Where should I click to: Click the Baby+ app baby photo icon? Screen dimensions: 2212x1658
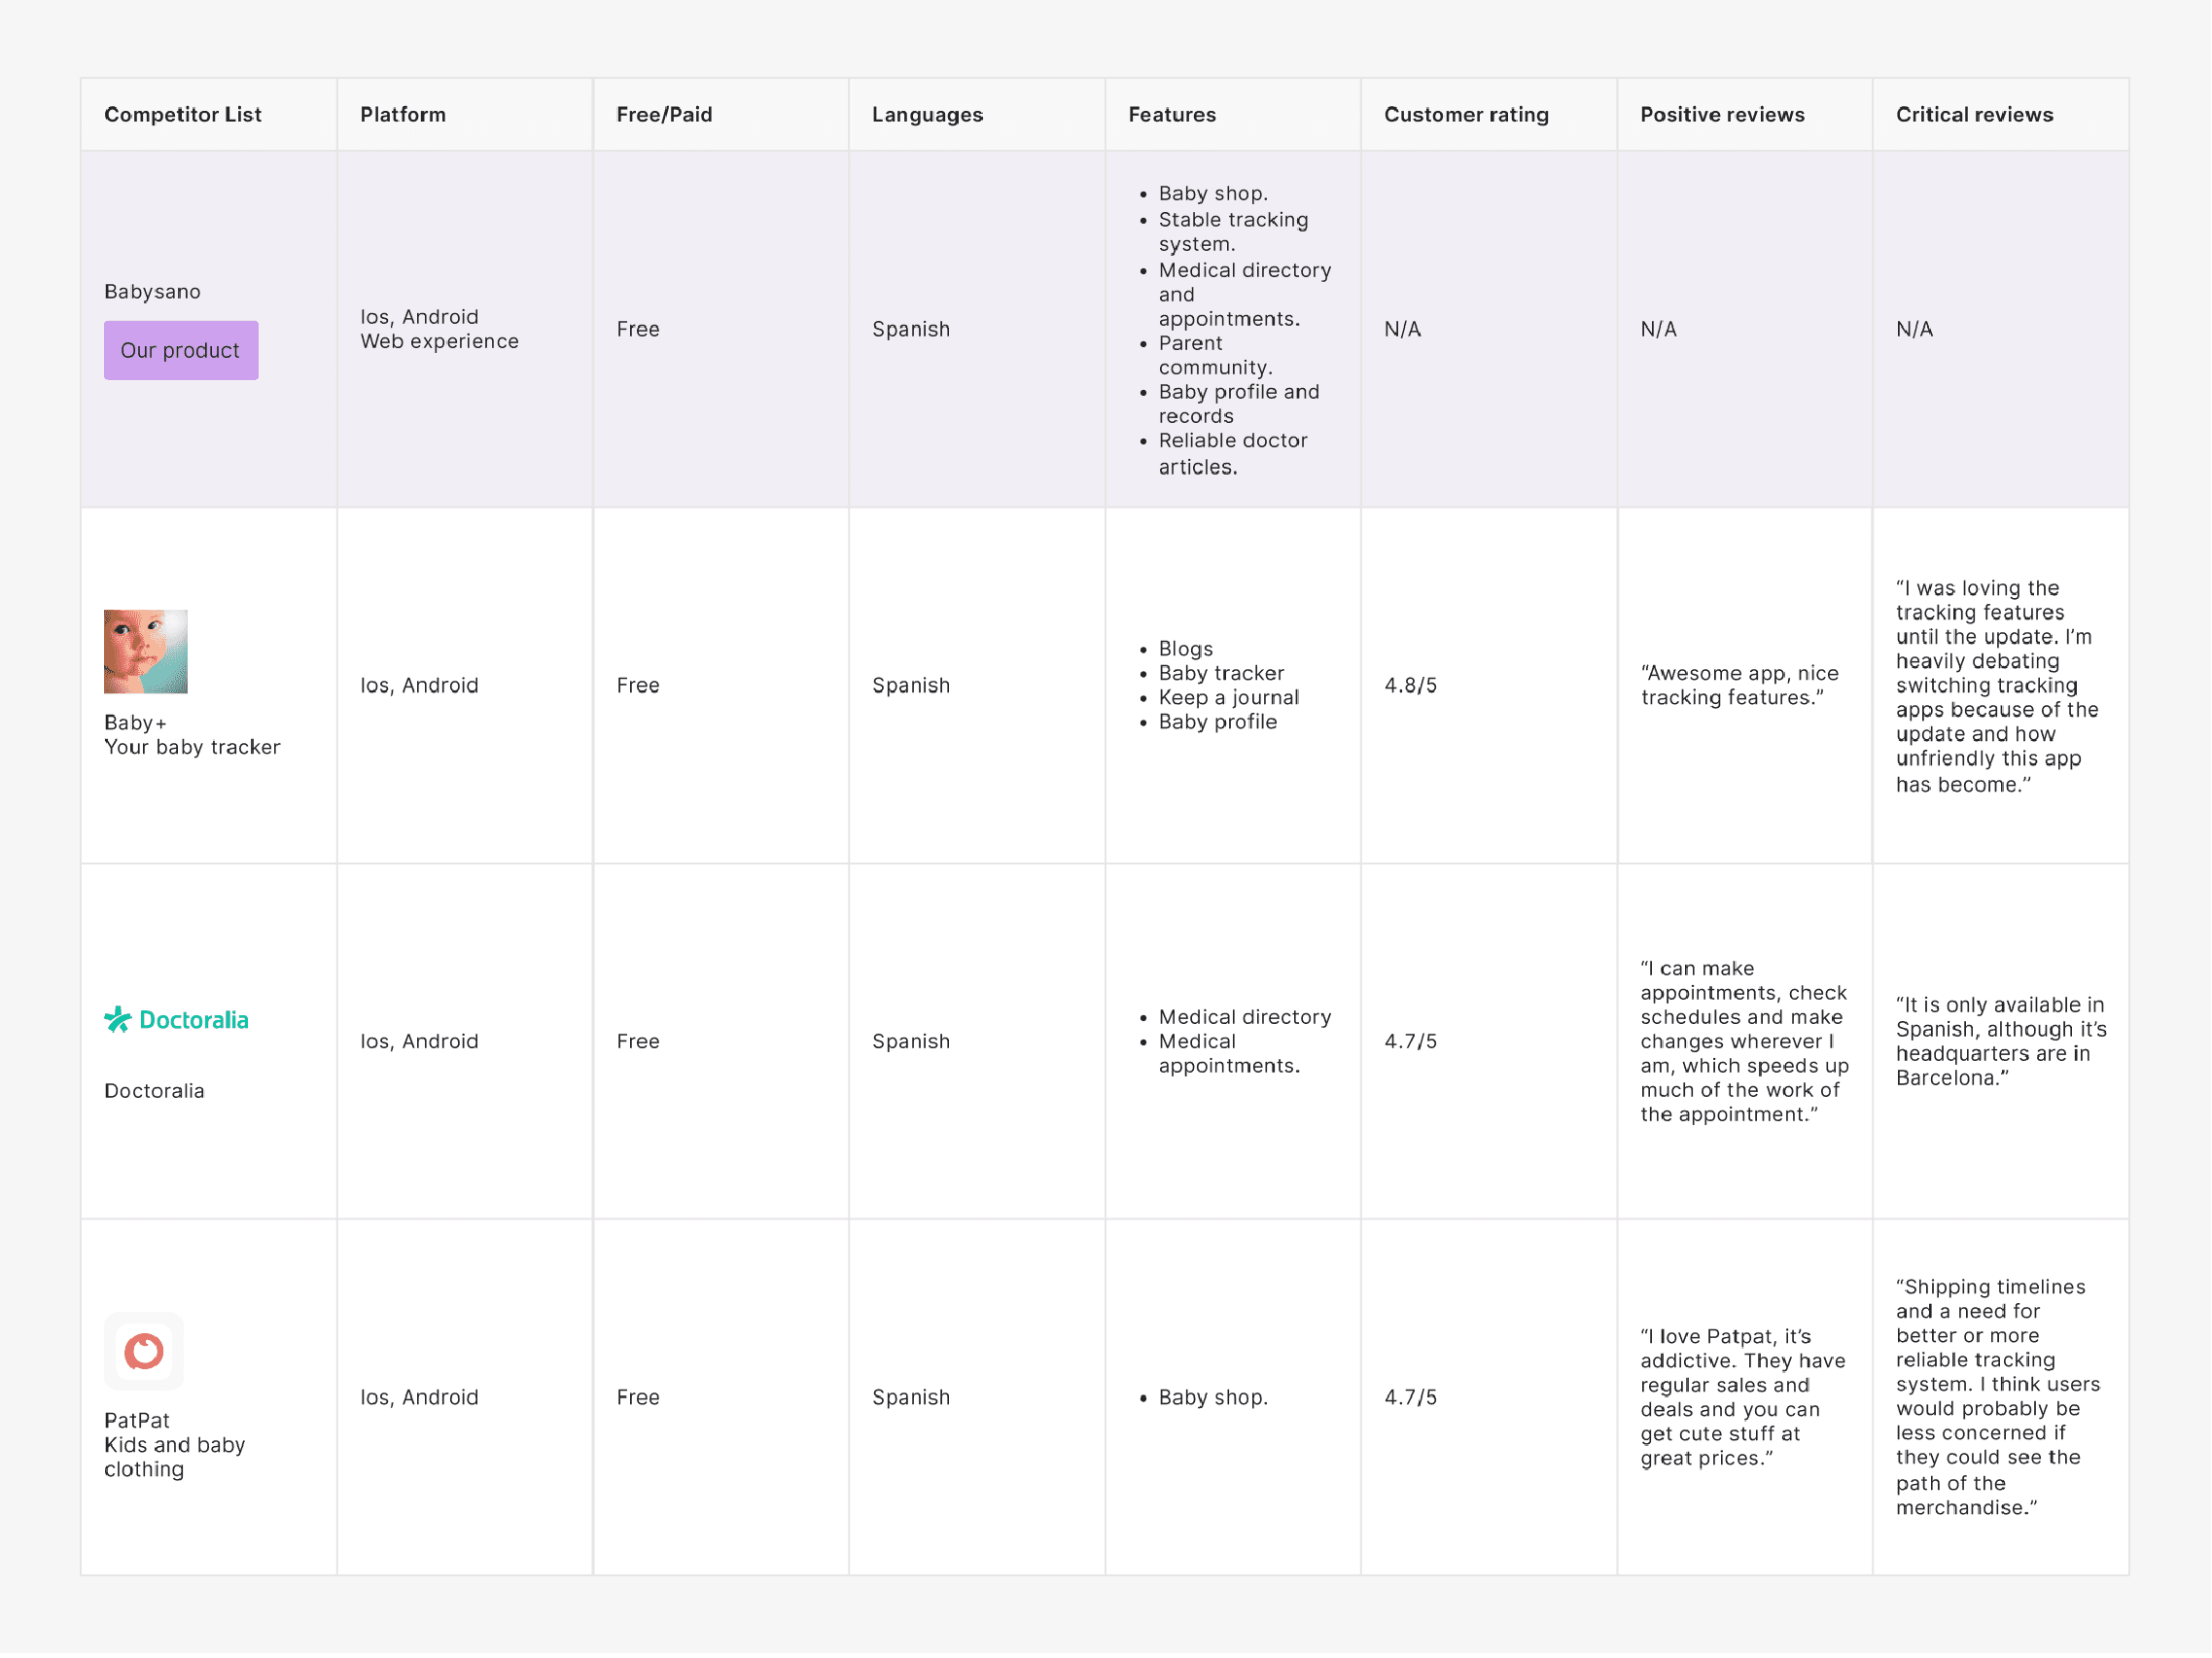pyautogui.click(x=146, y=652)
